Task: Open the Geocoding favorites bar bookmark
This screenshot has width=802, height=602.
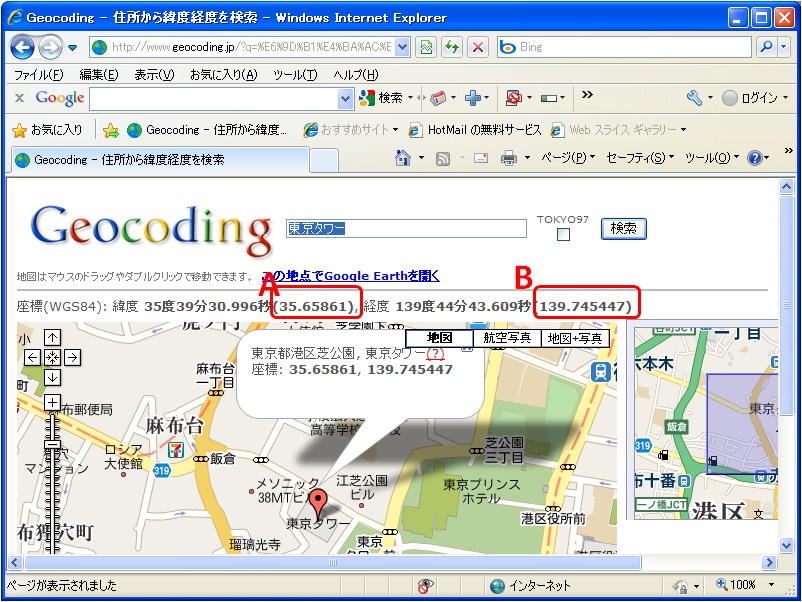Action: 207,130
